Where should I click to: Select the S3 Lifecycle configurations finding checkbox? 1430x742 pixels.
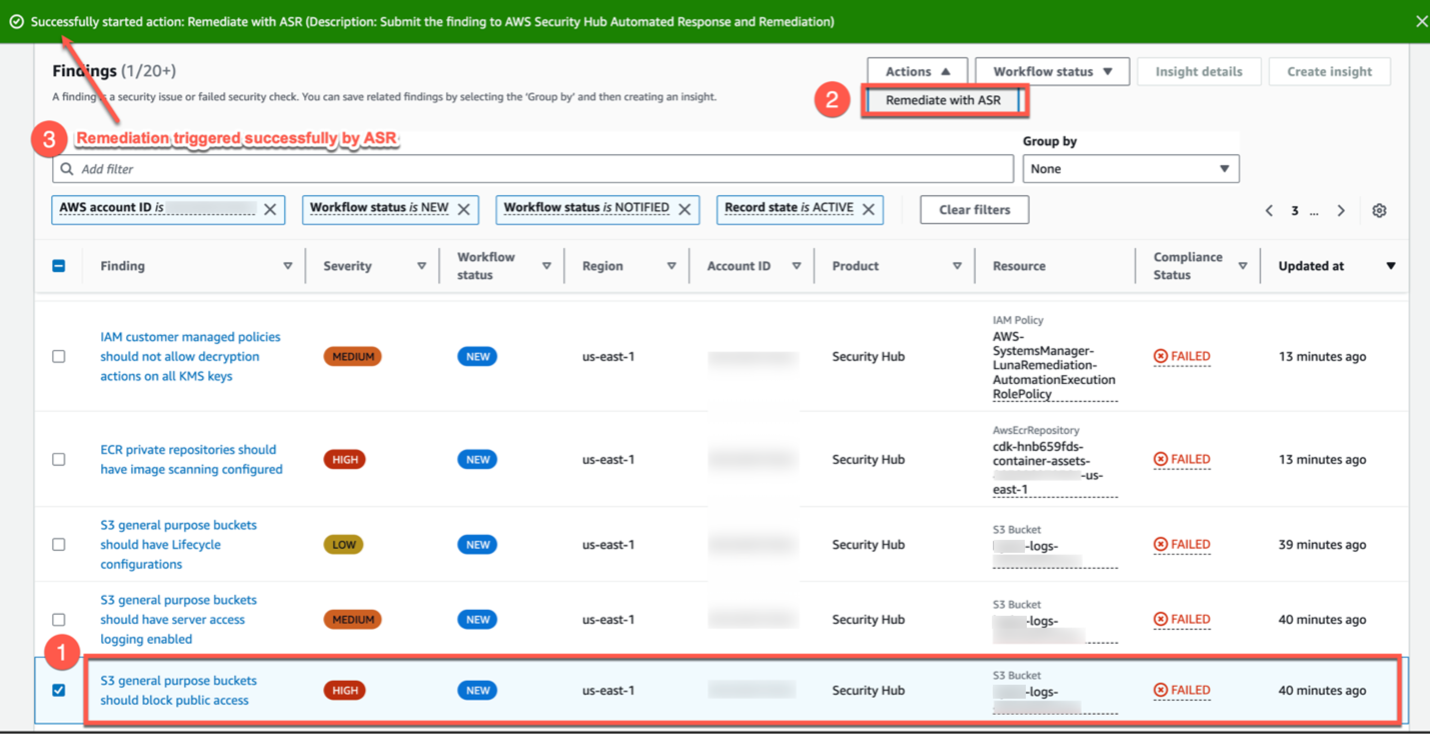coord(59,544)
